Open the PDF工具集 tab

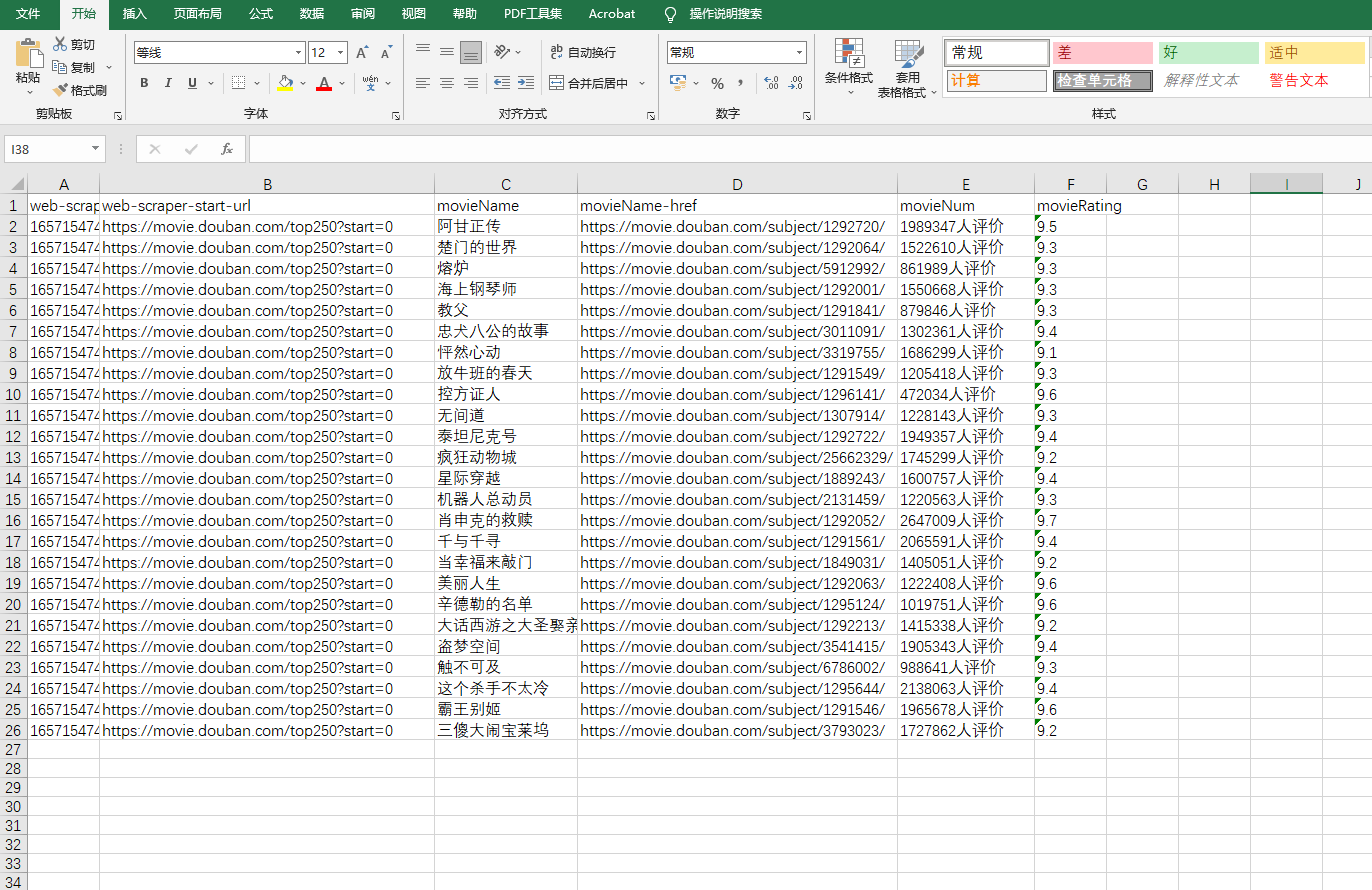click(533, 14)
